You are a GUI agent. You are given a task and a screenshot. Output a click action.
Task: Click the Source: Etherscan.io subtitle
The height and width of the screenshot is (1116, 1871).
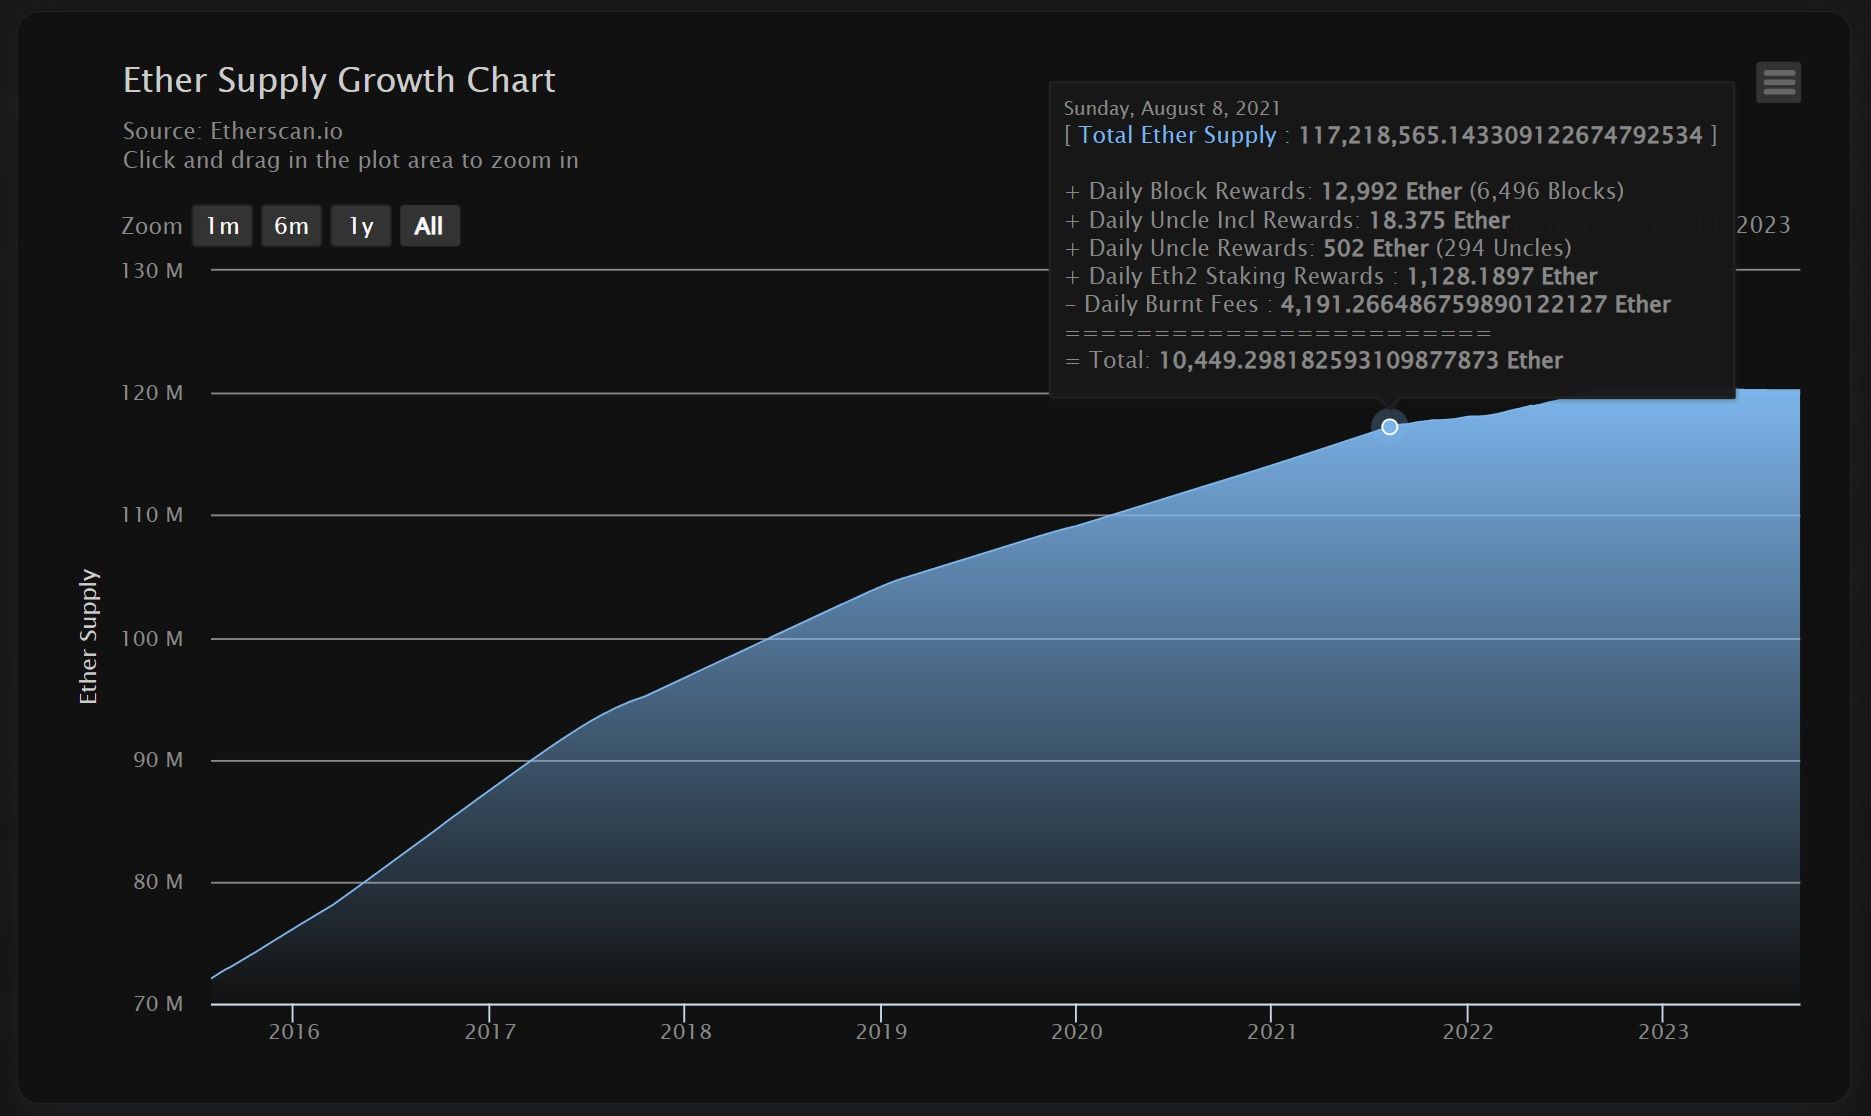[x=232, y=131]
